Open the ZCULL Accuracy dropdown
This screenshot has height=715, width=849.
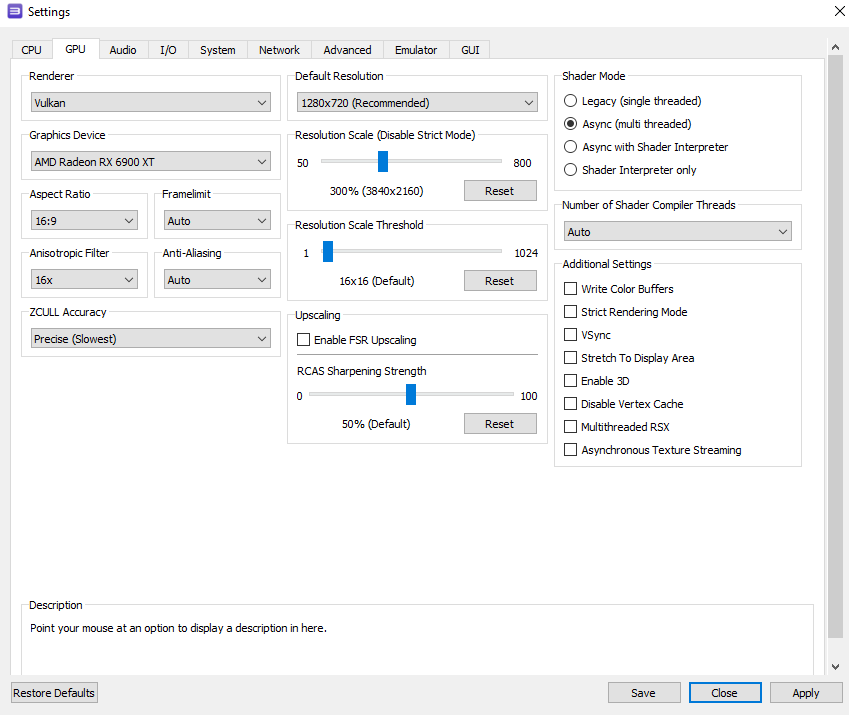point(151,338)
